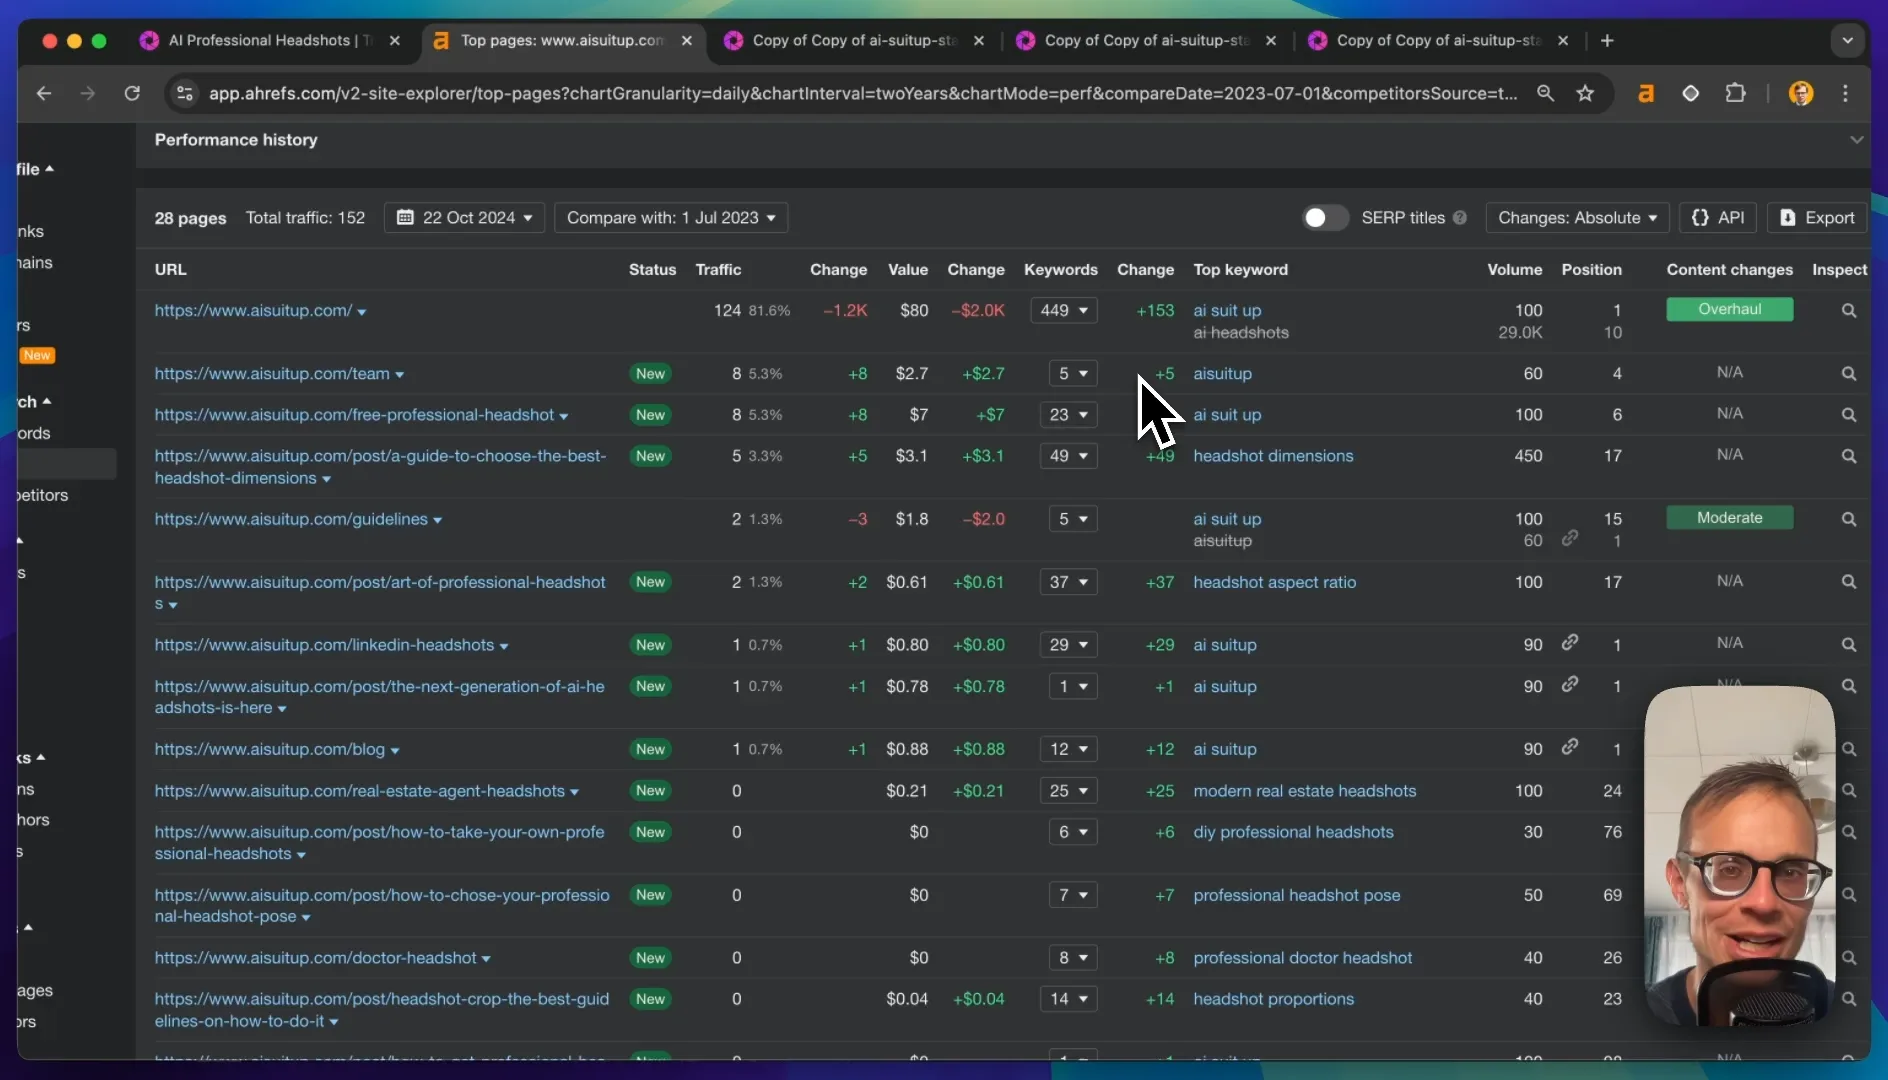Viewport: 1888px width, 1080px height.
Task: Open the https://www.aisuitup.com/team link
Action: click(x=271, y=374)
